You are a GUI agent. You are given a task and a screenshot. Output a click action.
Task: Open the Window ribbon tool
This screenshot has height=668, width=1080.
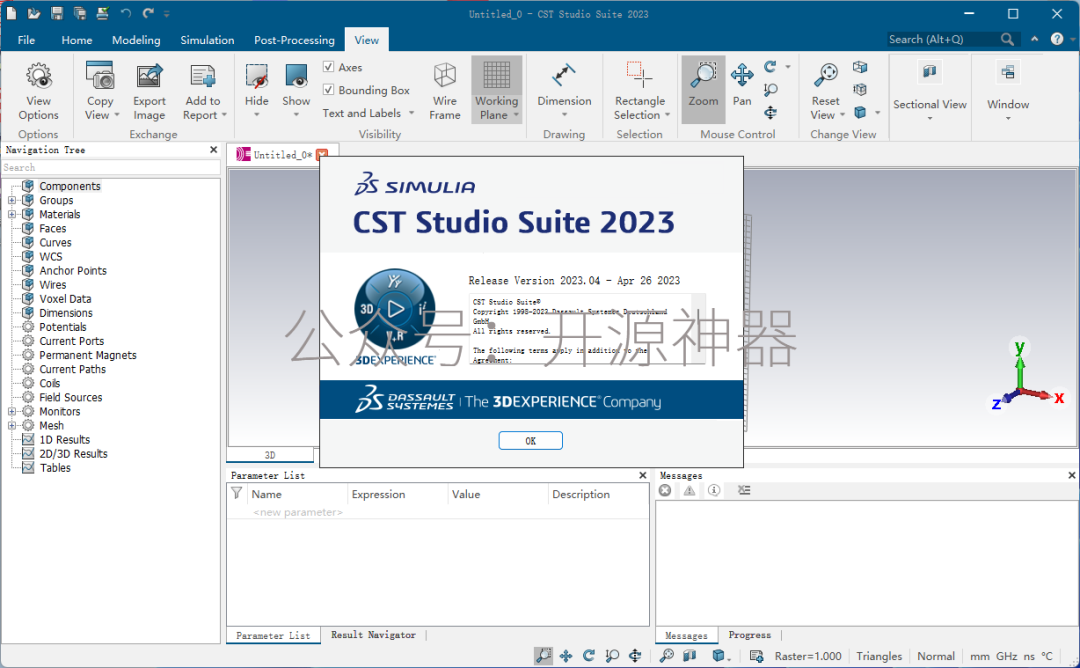pos(1008,92)
